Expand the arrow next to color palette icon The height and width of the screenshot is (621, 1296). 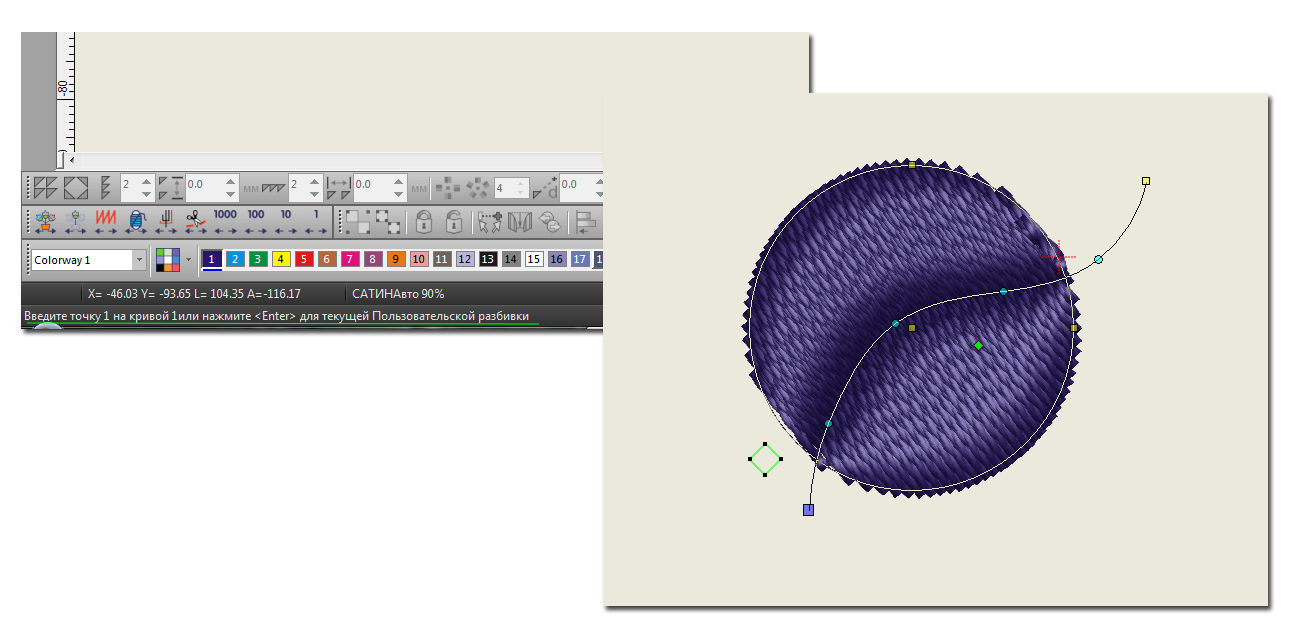(x=188, y=260)
